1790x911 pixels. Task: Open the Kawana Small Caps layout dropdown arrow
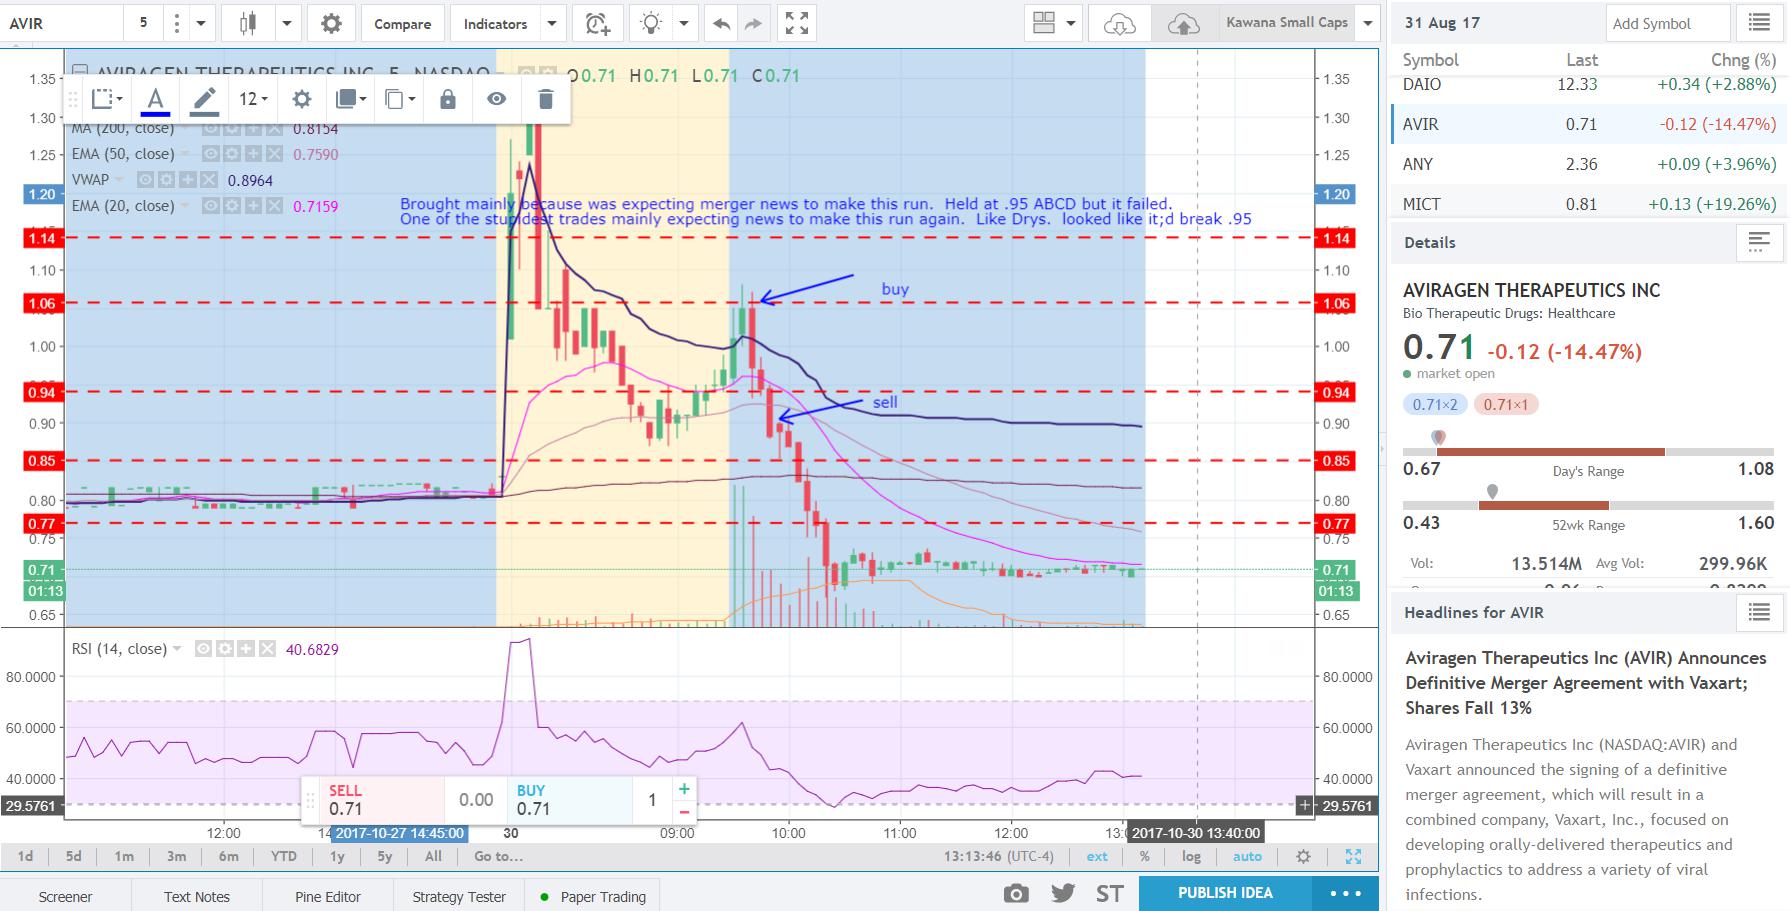(1369, 23)
